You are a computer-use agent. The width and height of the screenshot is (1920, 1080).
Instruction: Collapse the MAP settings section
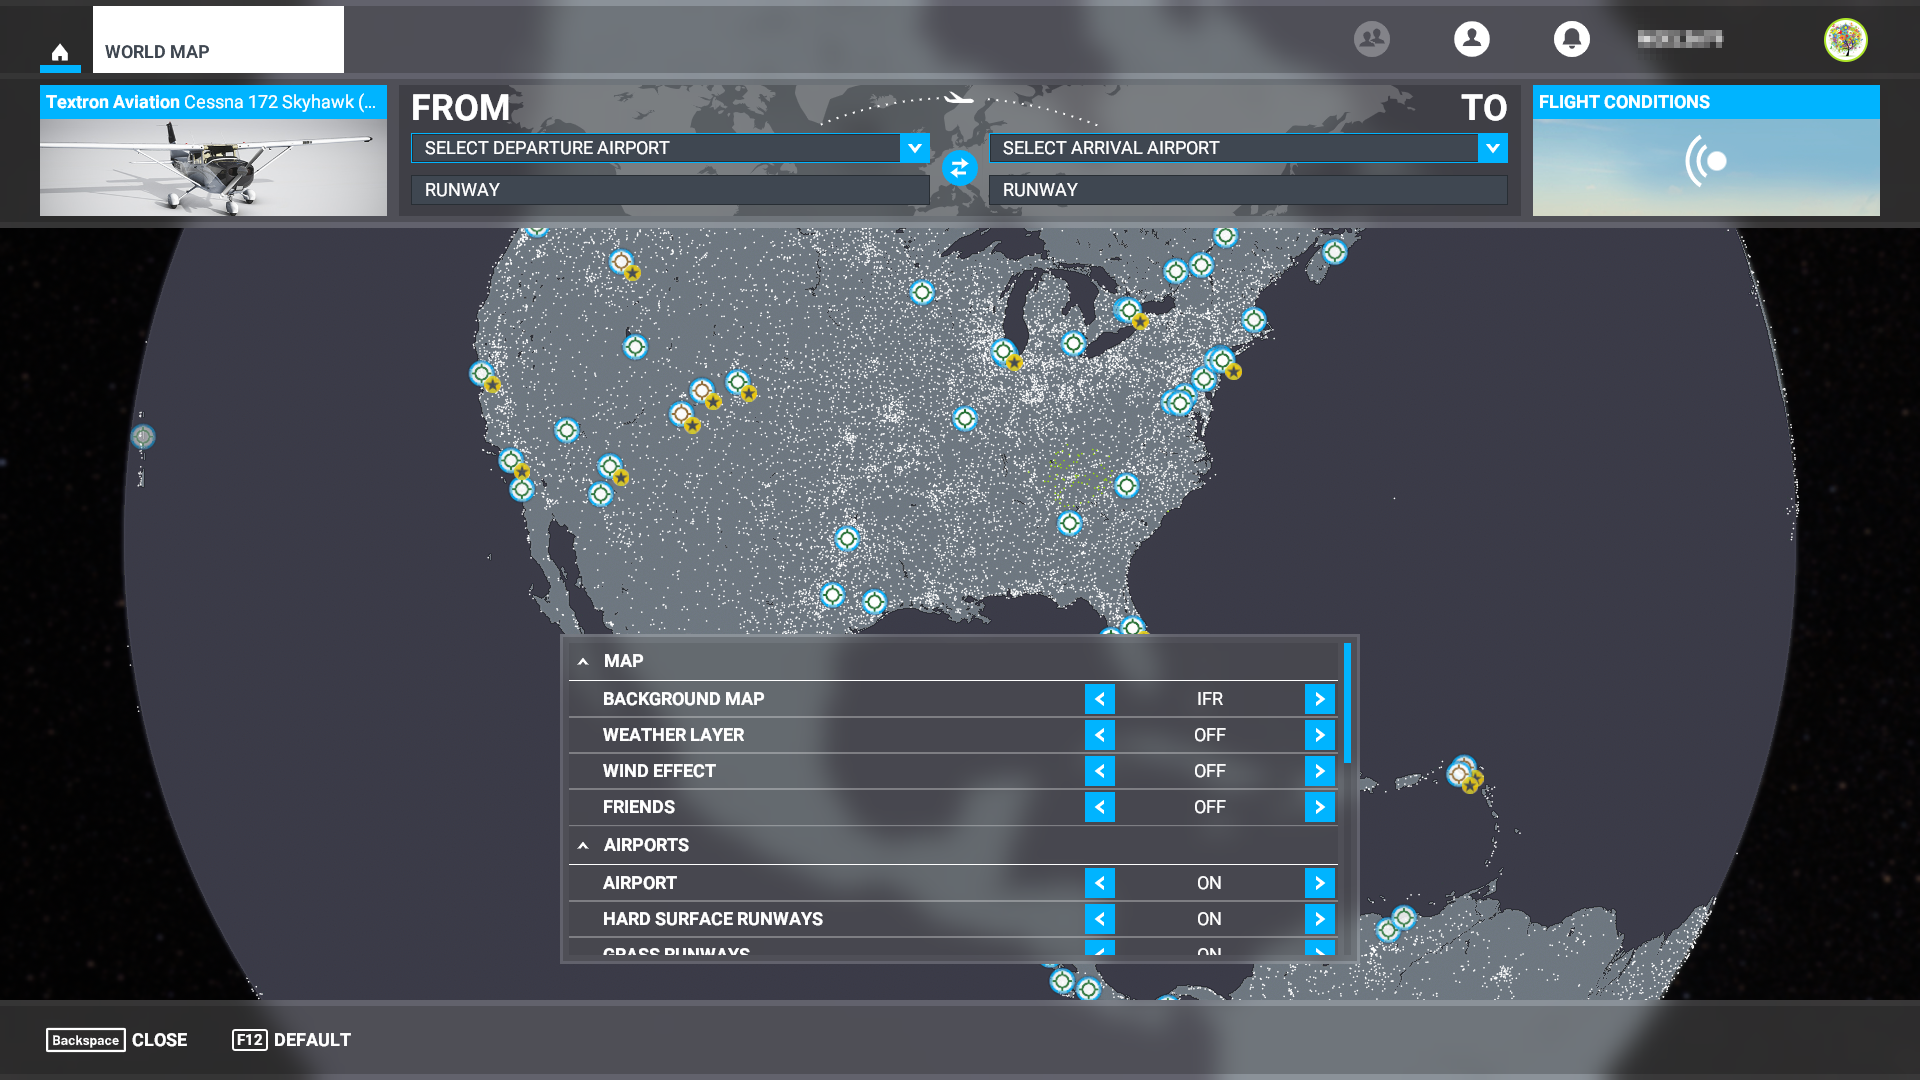tap(583, 661)
